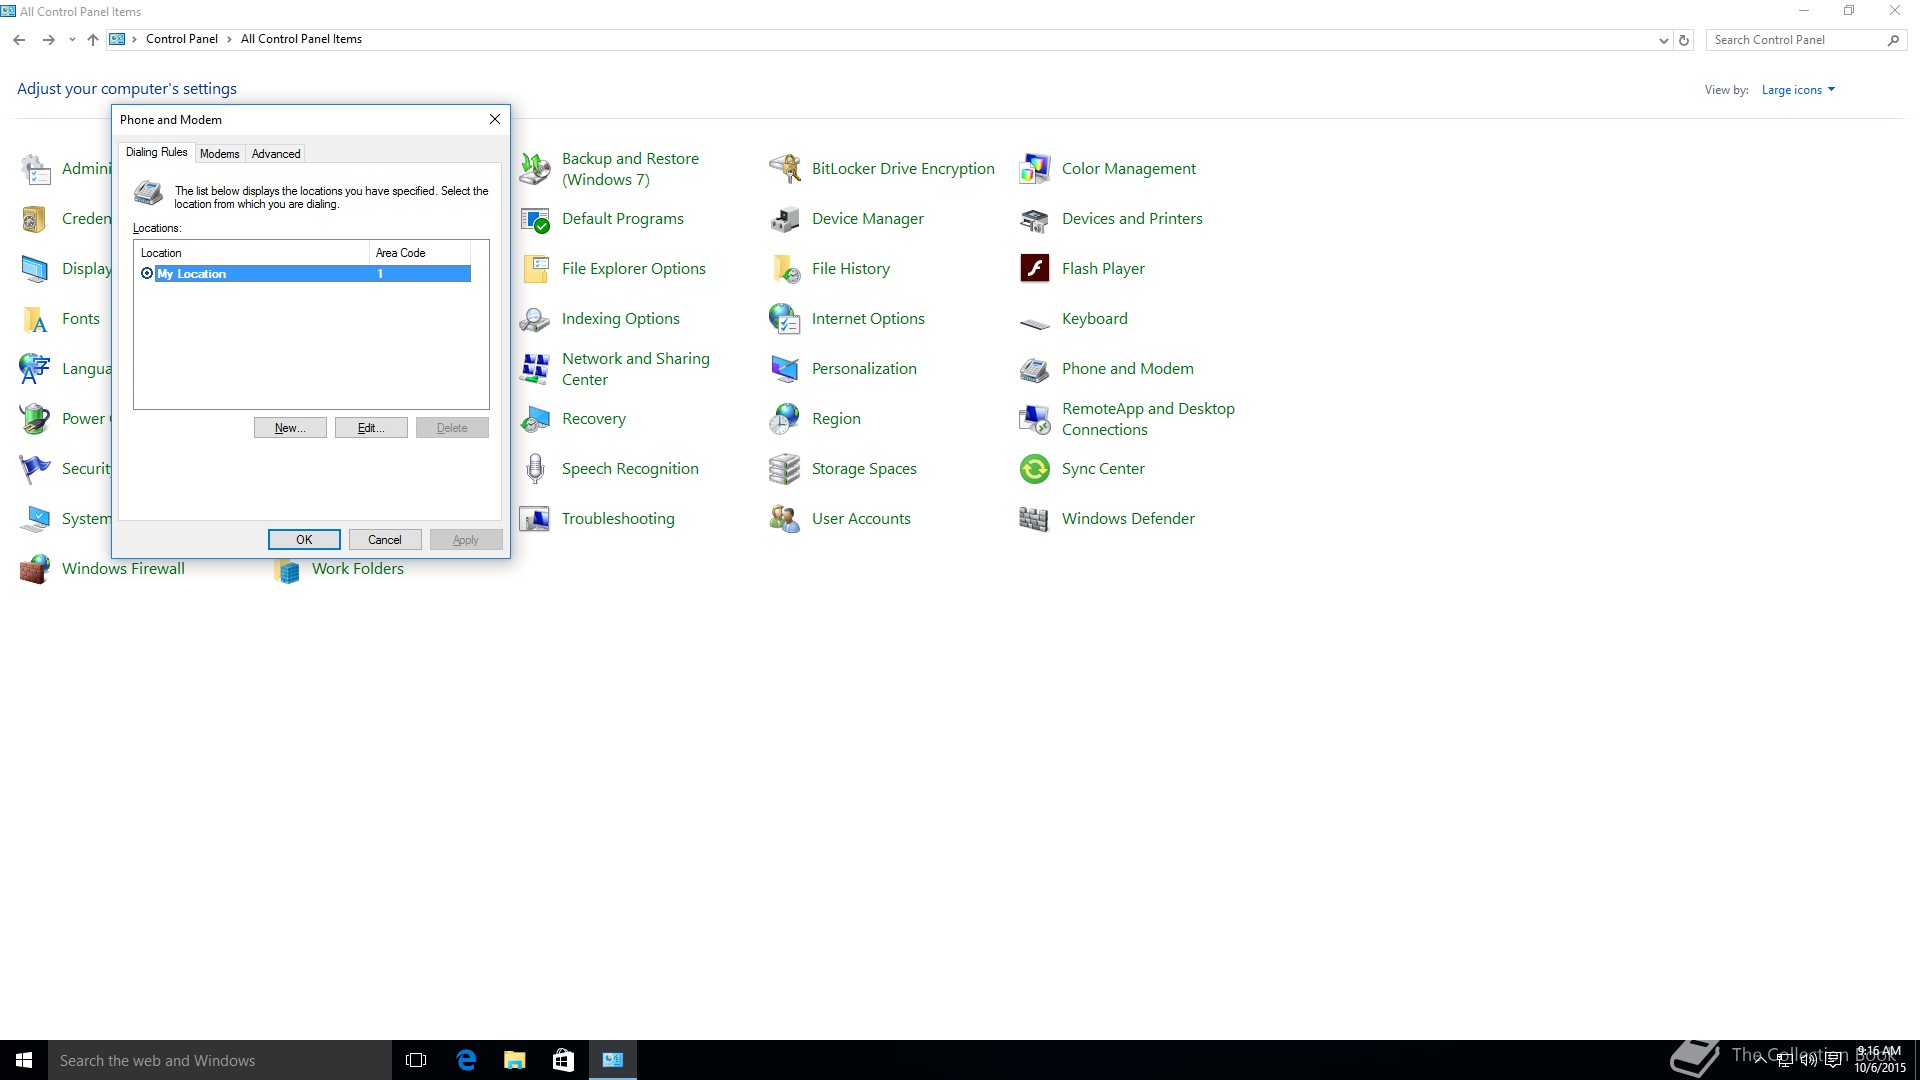The width and height of the screenshot is (1920, 1080).
Task: Open recent locations dropdown next to Forward
Action: pos(72,40)
